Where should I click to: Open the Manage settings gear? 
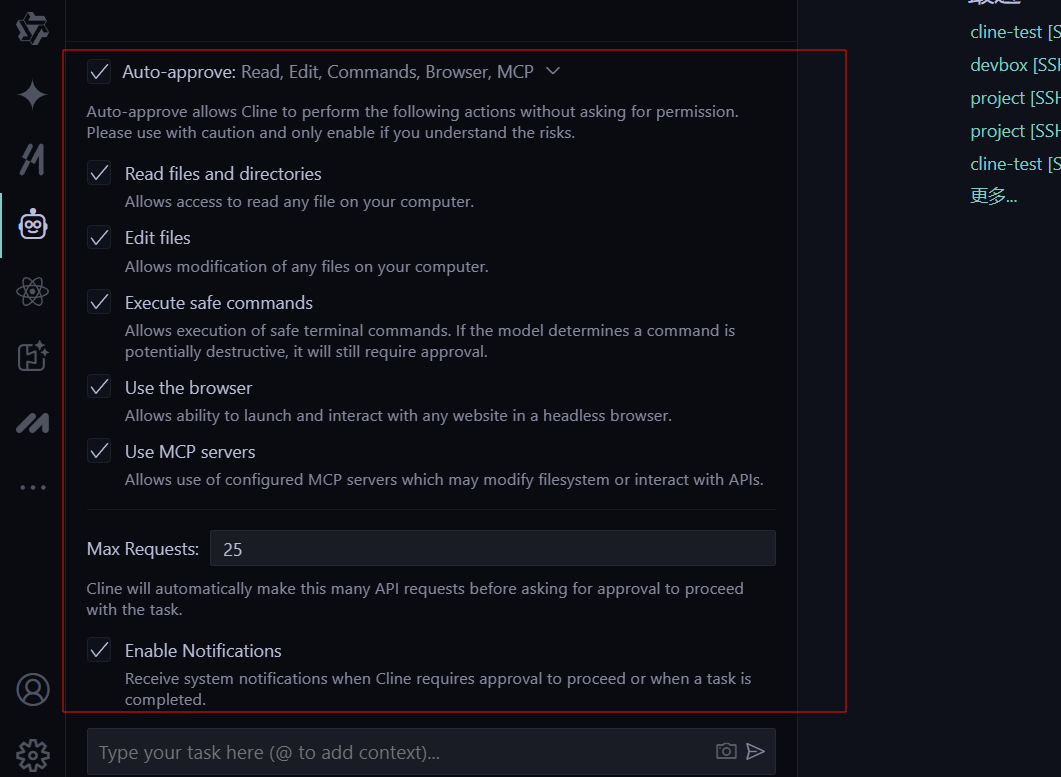32,754
